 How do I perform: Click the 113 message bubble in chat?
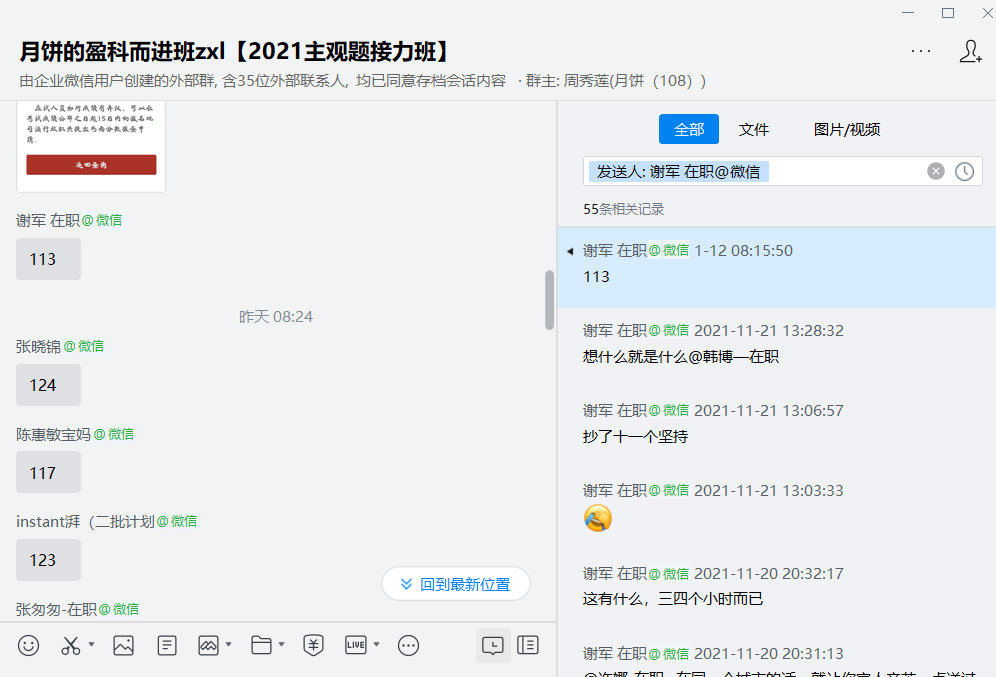(48, 258)
